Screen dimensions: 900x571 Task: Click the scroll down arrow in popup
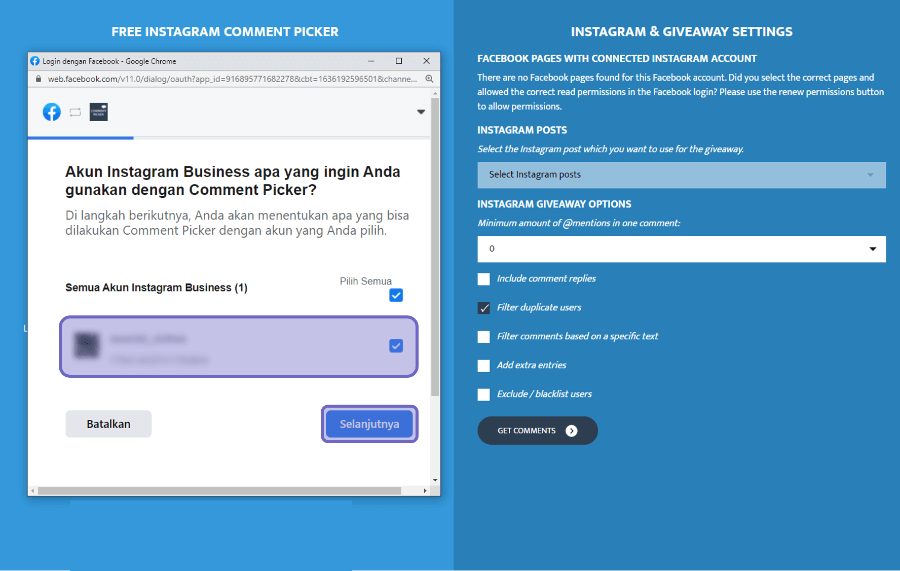coord(435,480)
